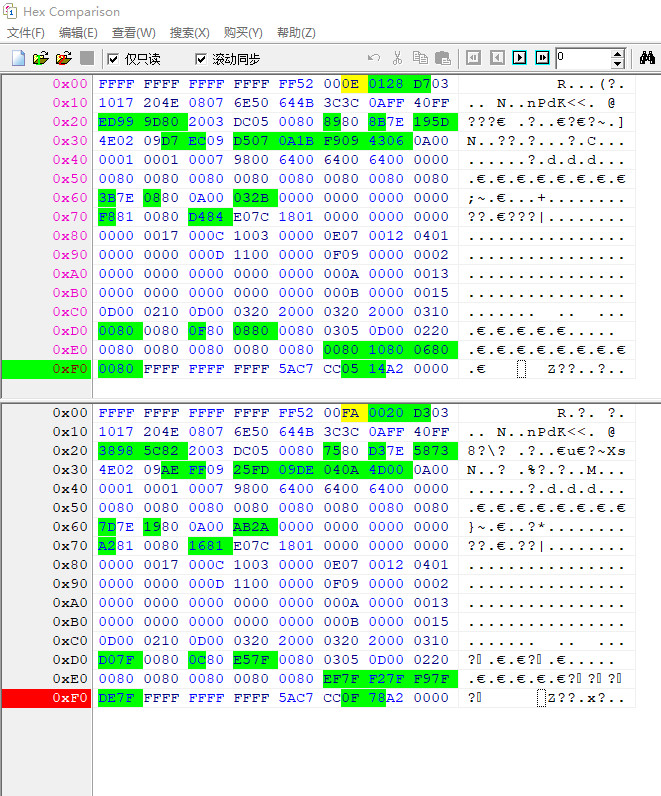The width and height of the screenshot is (661, 796).
Task: Open the 帮助(Z) menu
Action: click(x=296, y=33)
